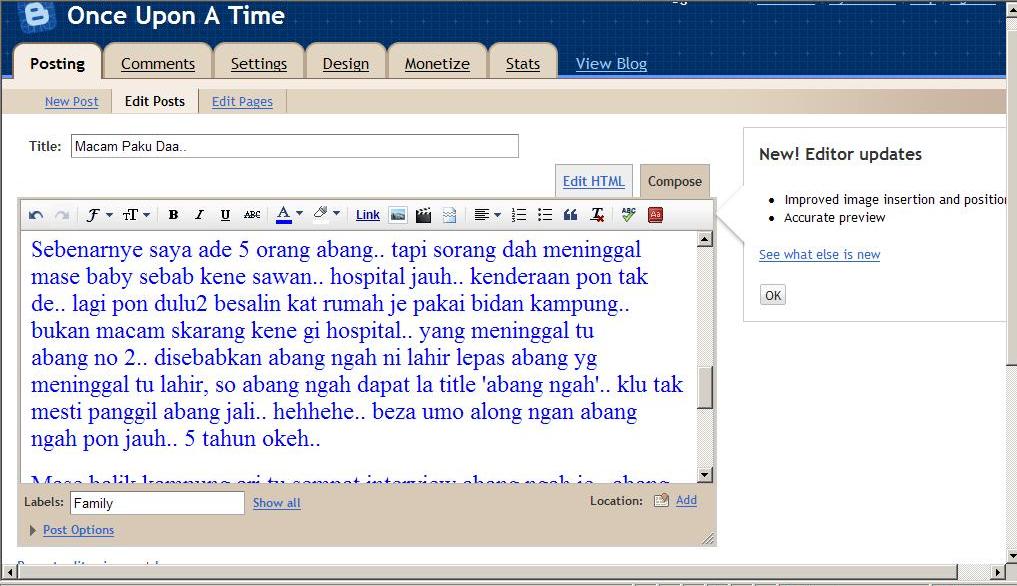Open the Monetize tab
Image resolution: width=1017 pixels, height=586 pixels.
(x=437, y=64)
